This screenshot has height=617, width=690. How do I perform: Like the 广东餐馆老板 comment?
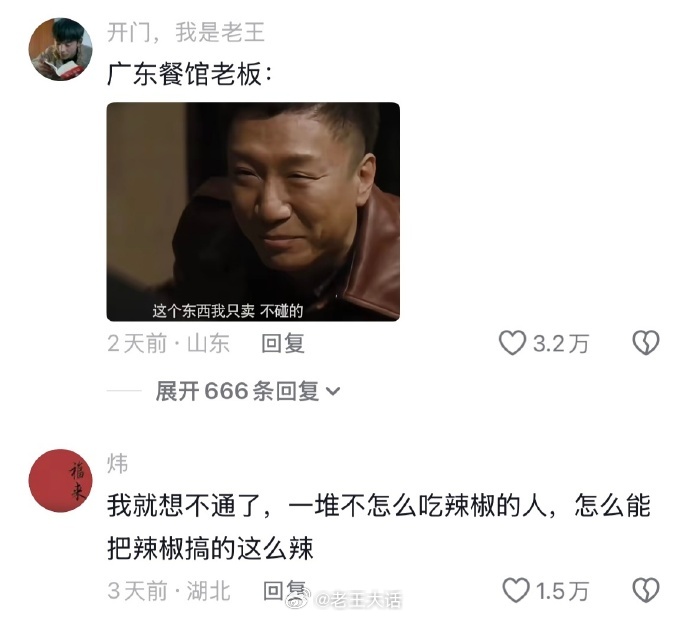(512, 343)
